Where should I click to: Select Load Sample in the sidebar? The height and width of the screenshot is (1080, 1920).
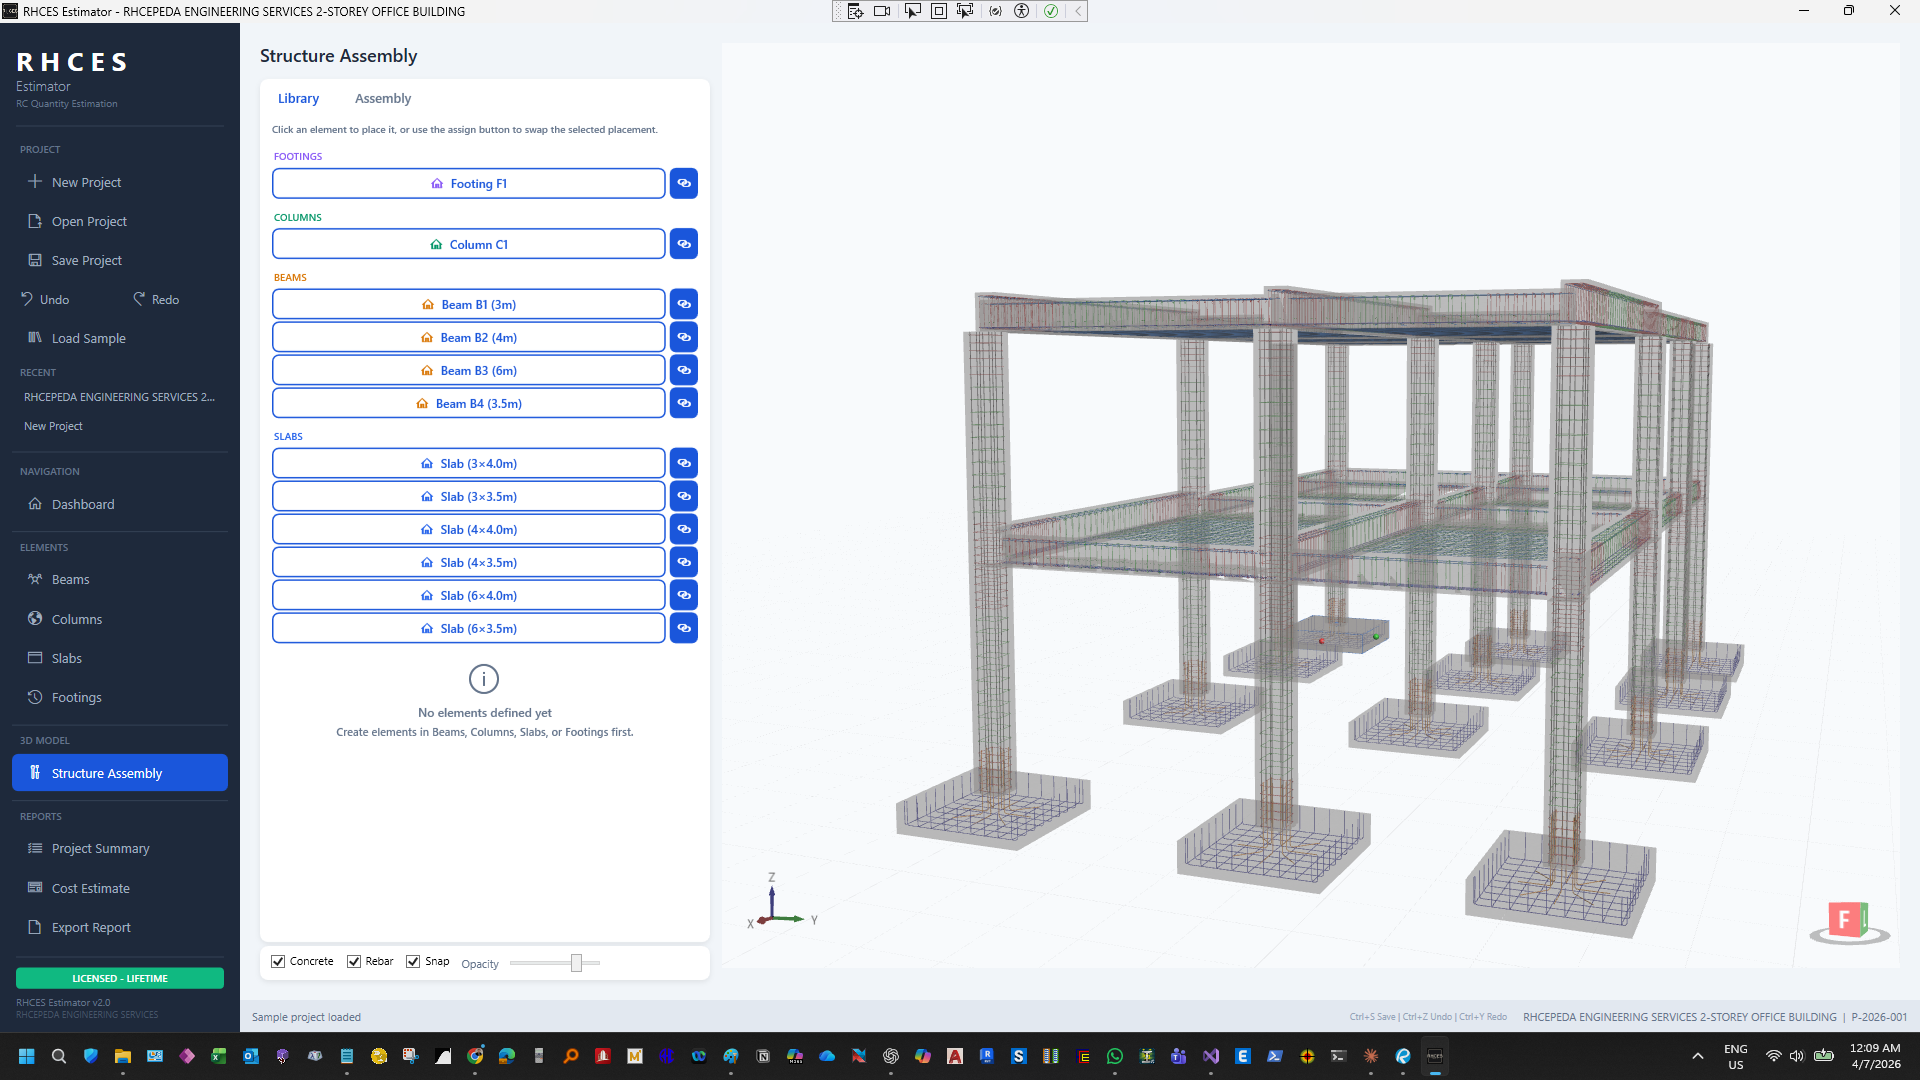point(88,338)
